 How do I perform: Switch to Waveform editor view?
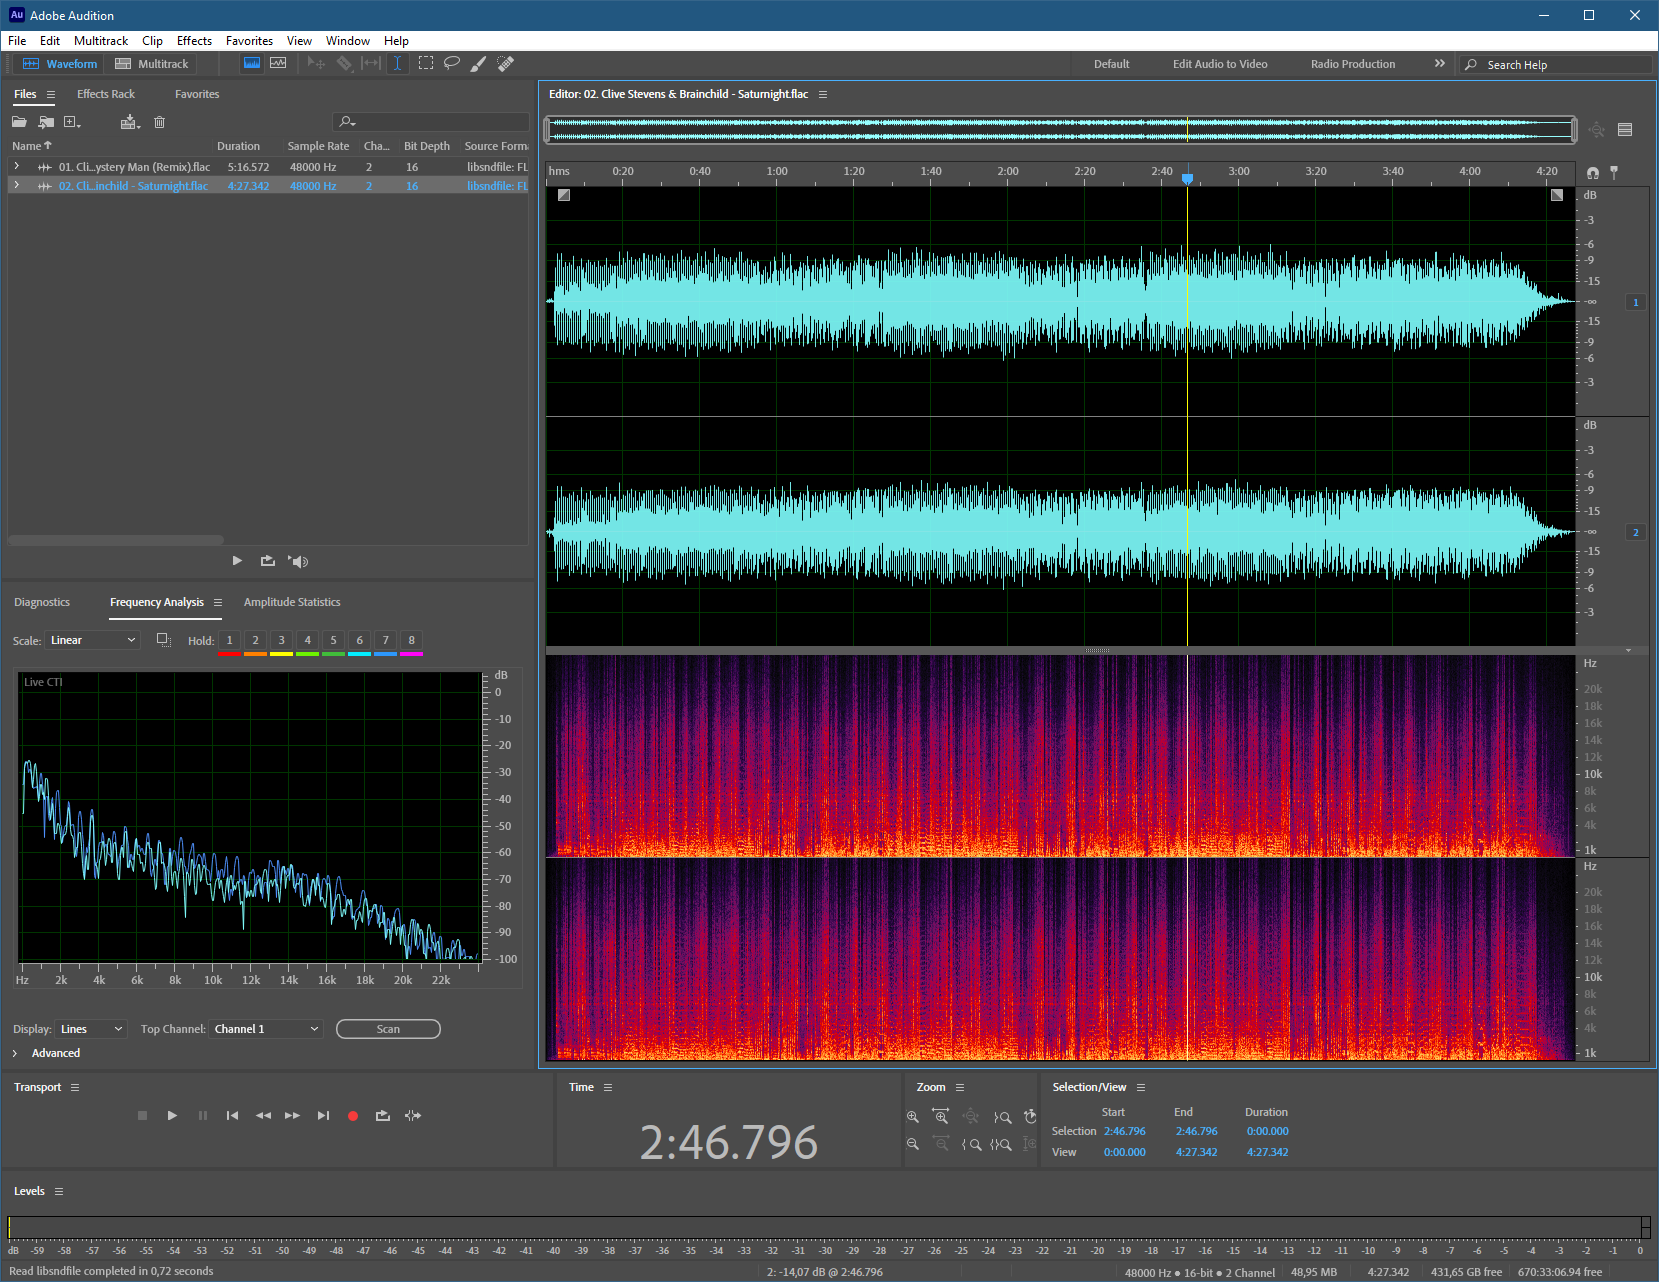click(x=60, y=64)
